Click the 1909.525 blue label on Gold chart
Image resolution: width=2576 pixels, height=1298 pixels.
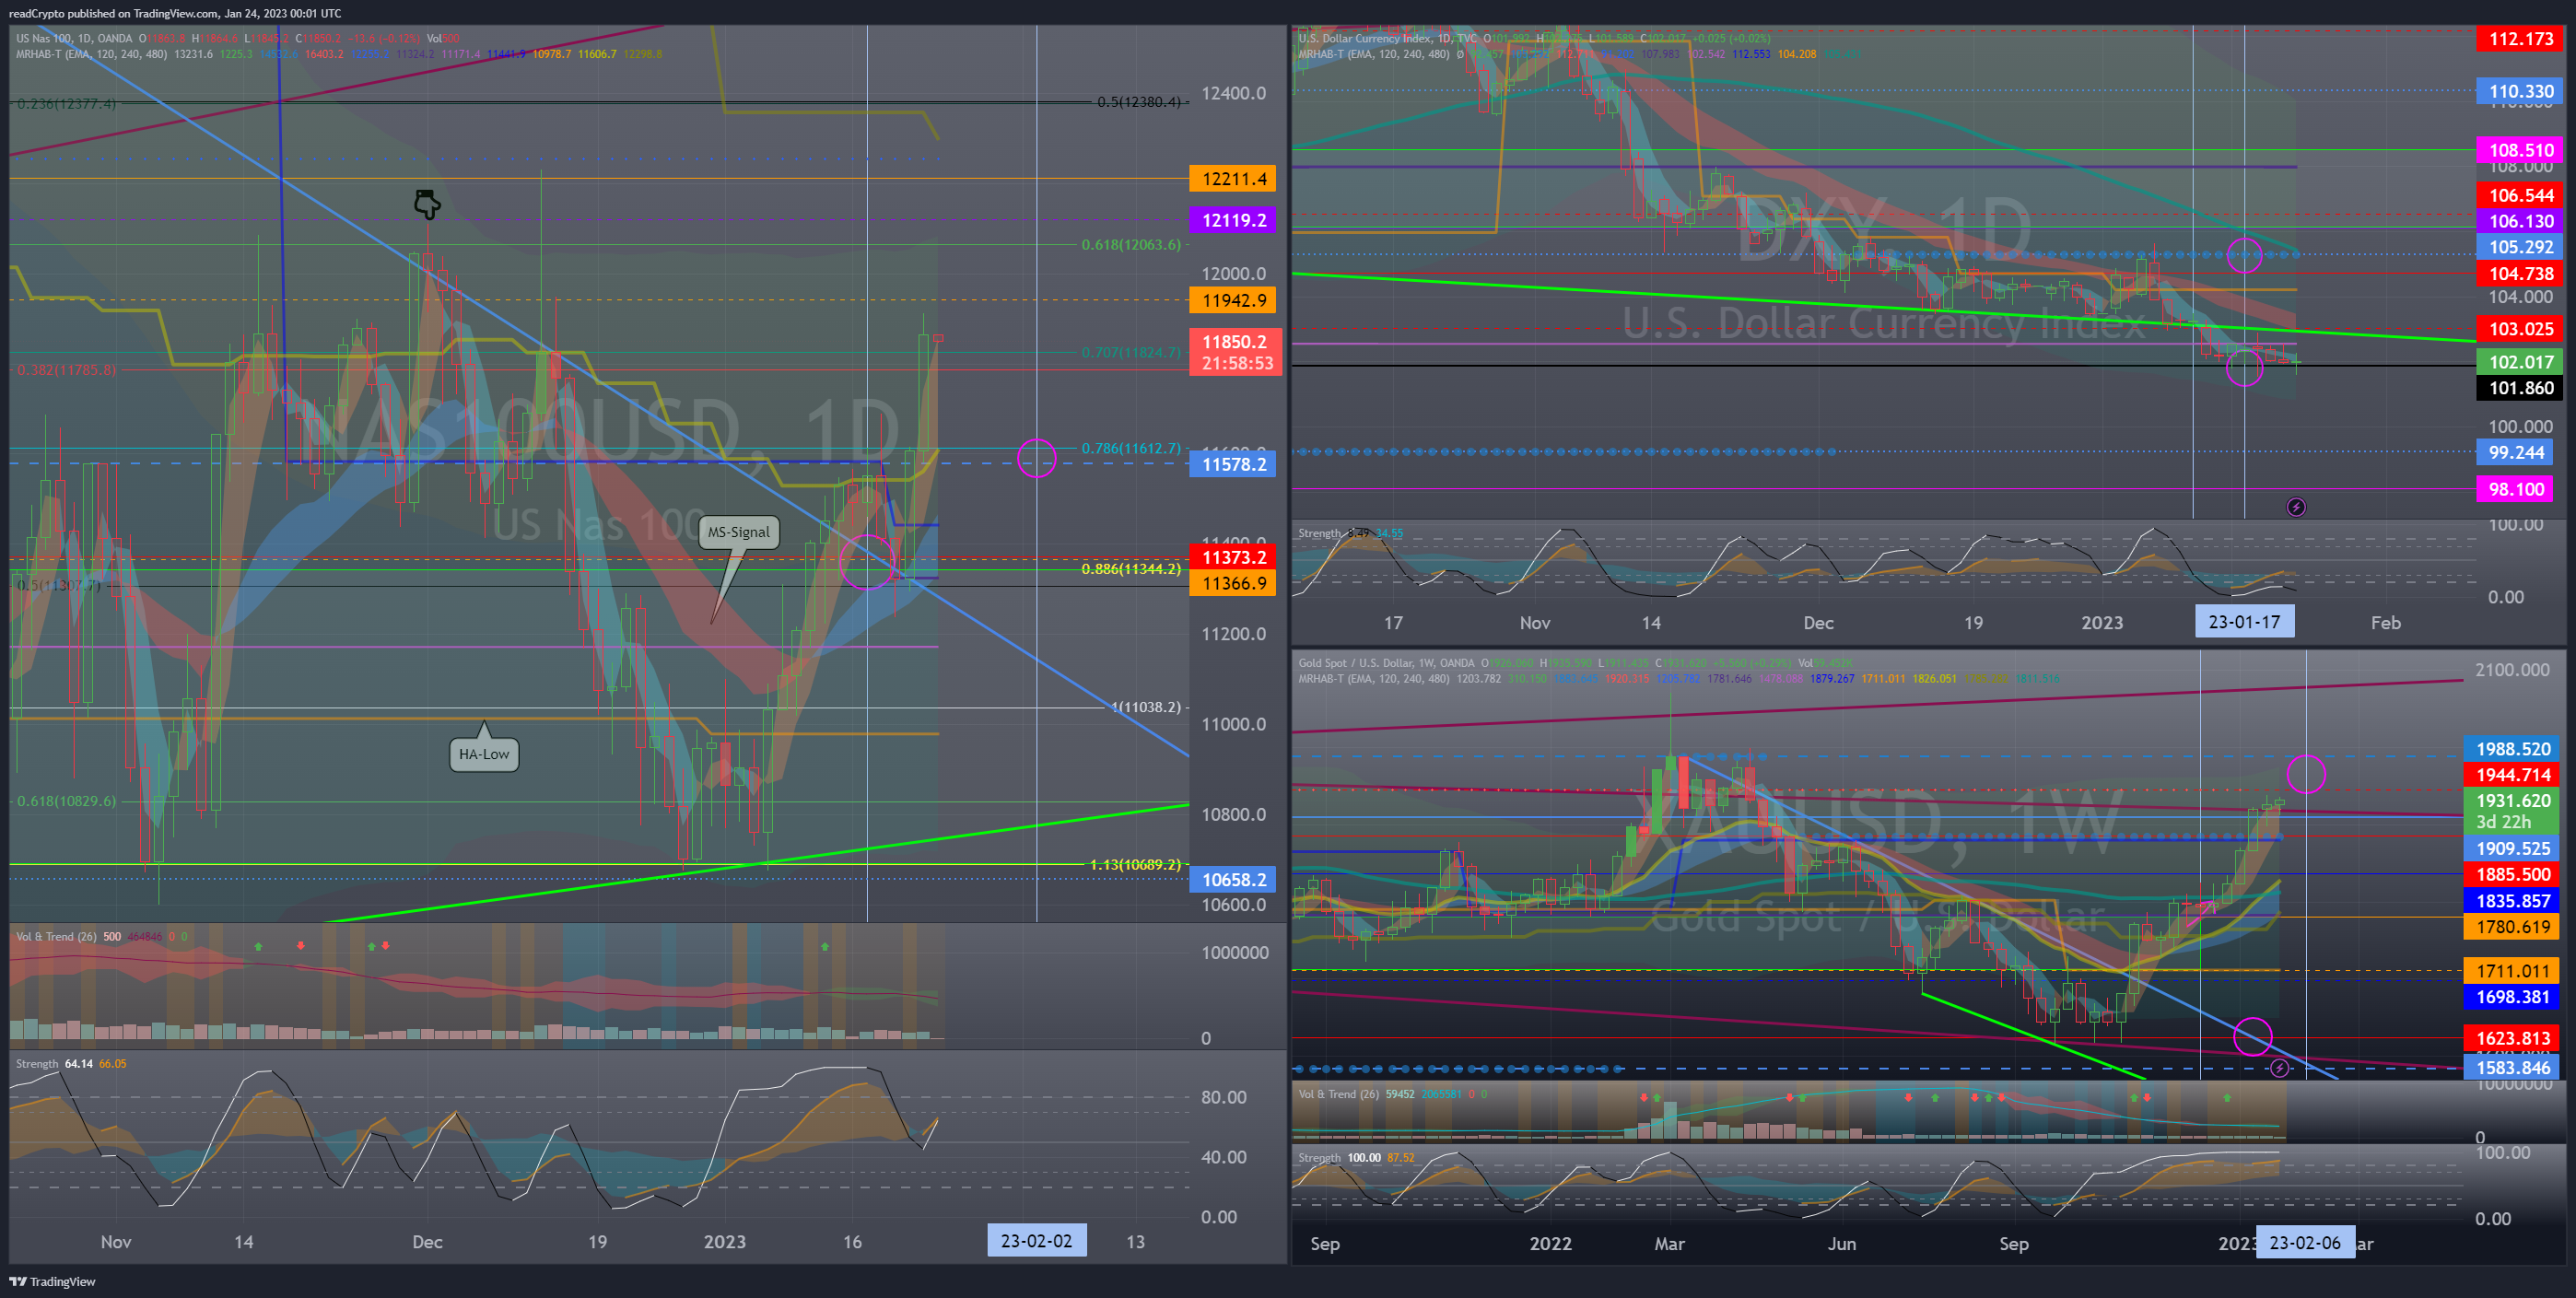tap(2512, 848)
